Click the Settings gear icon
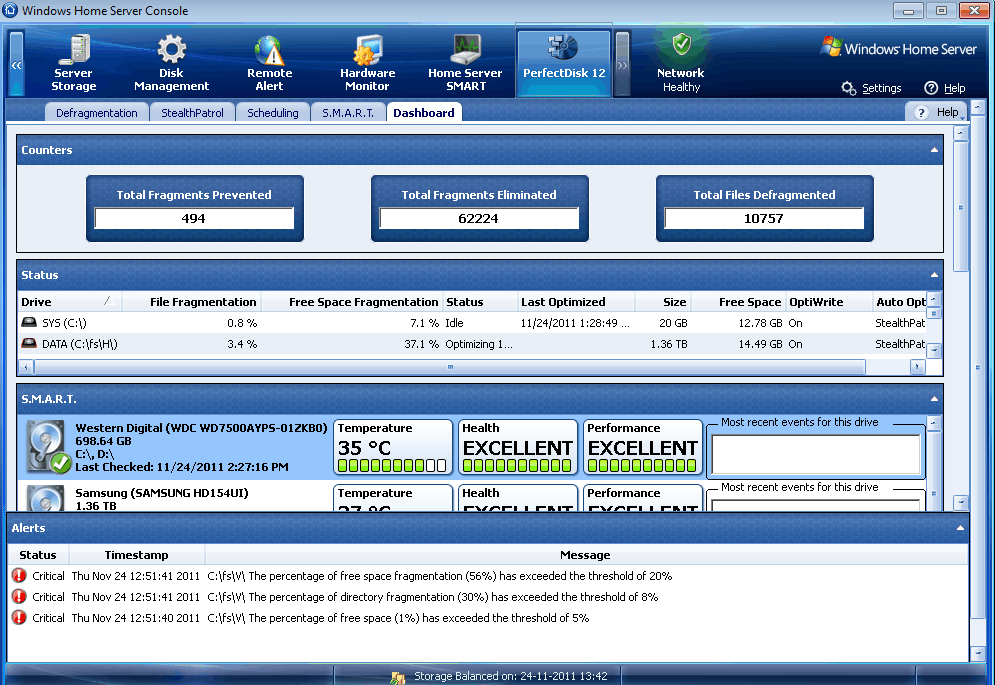 (x=848, y=88)
